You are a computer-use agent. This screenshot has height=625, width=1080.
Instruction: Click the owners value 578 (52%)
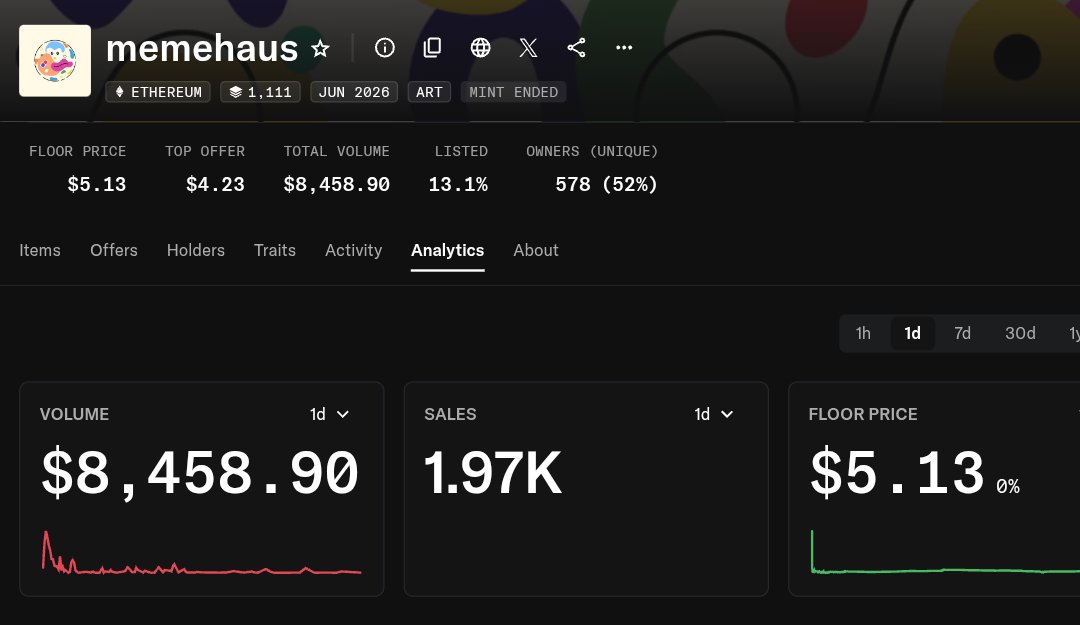click(x=606, y=185)
